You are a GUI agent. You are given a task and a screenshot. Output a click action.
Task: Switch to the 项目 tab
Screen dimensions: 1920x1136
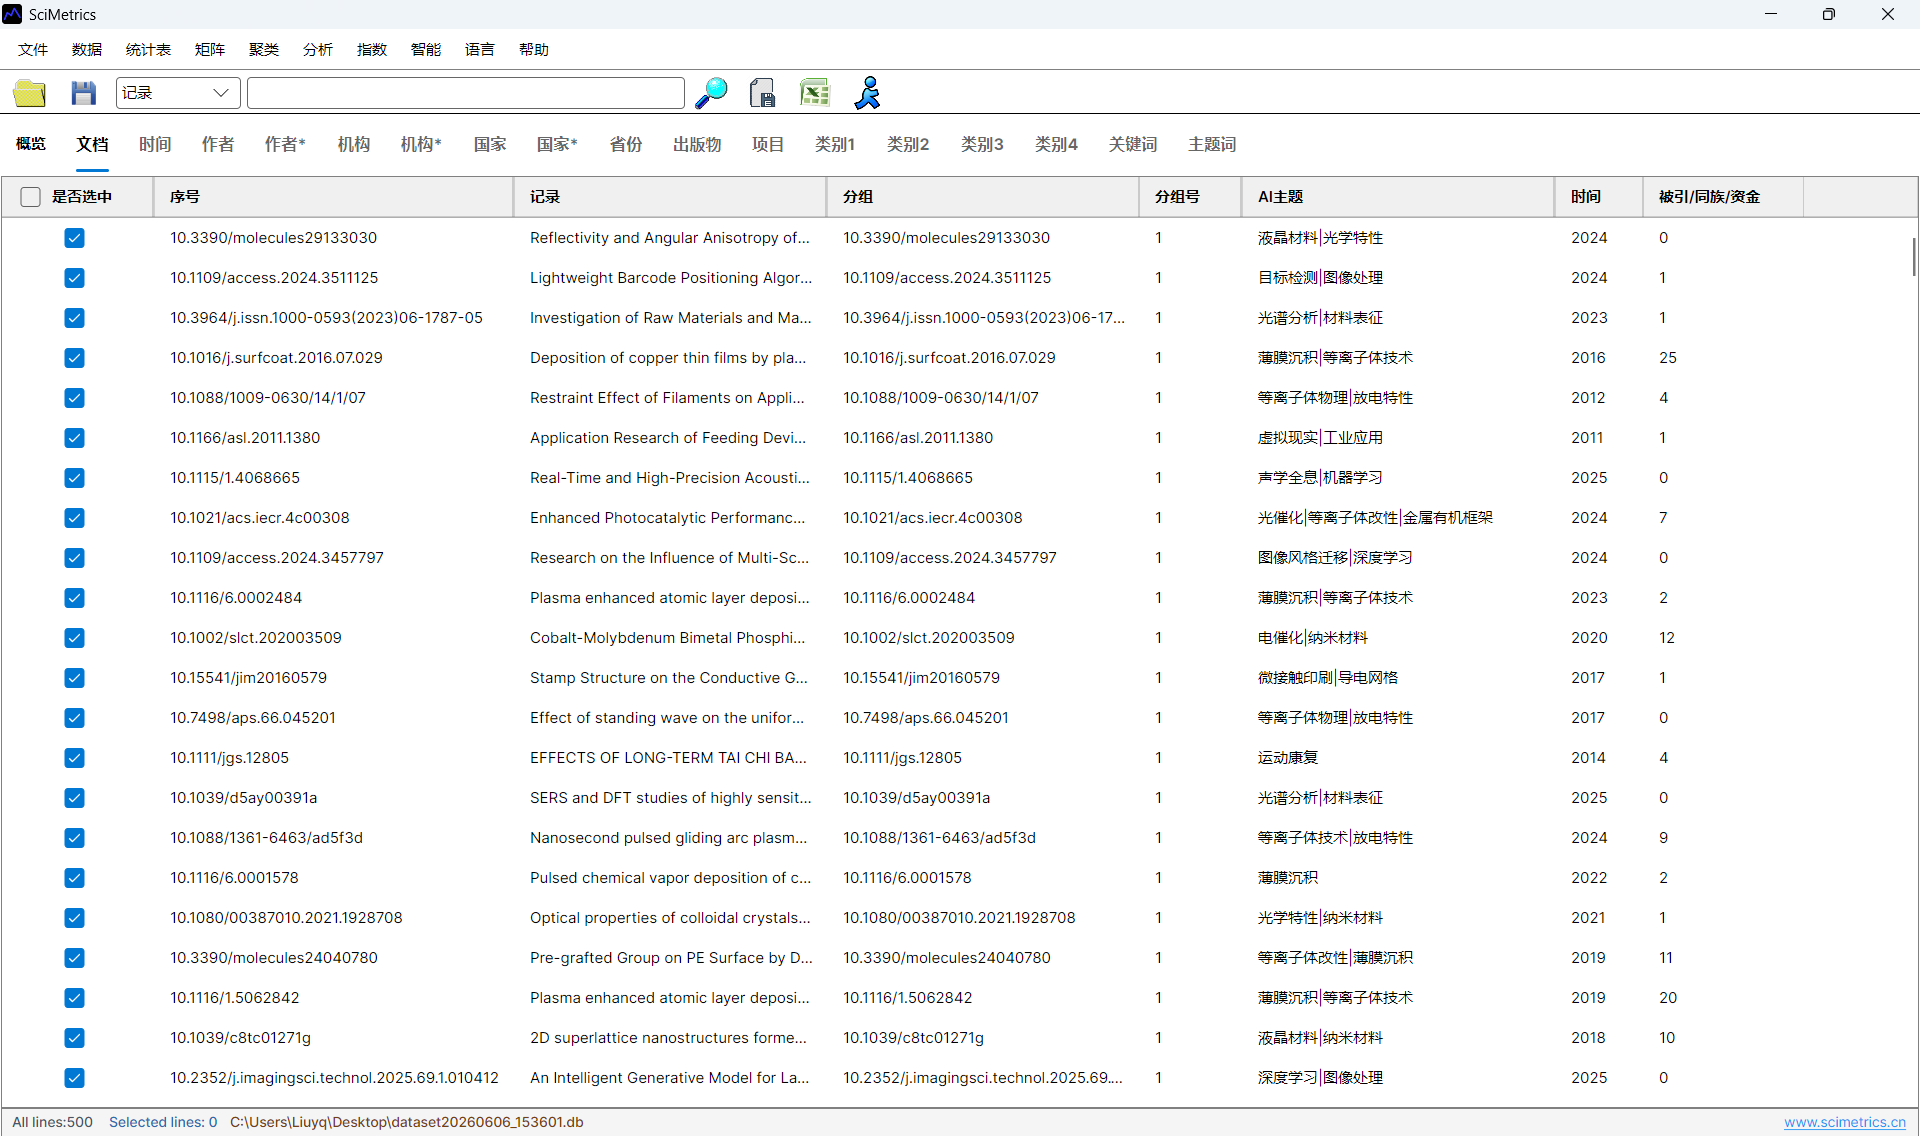pos(768,144)
